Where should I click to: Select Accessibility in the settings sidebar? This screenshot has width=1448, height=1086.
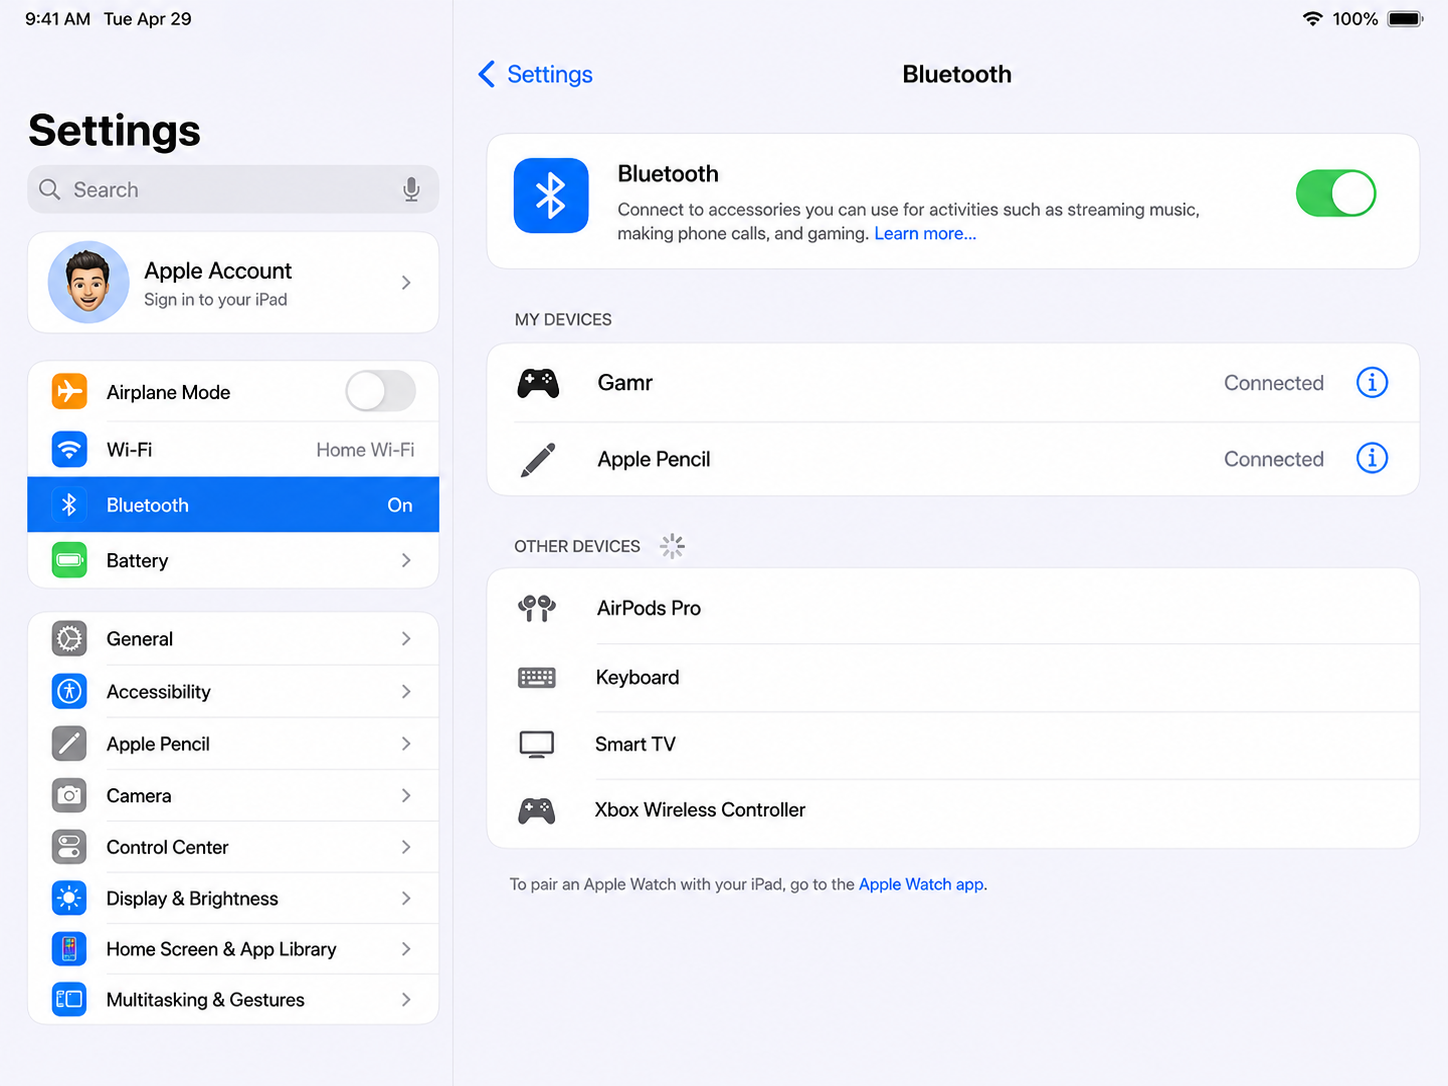point(233,691)
